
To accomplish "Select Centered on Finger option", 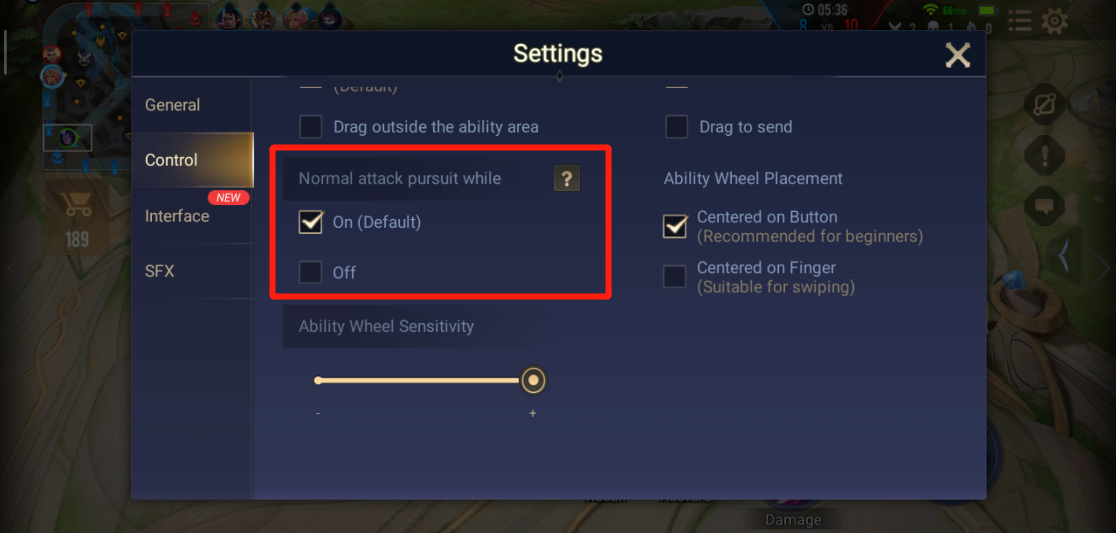I will 675,277.
